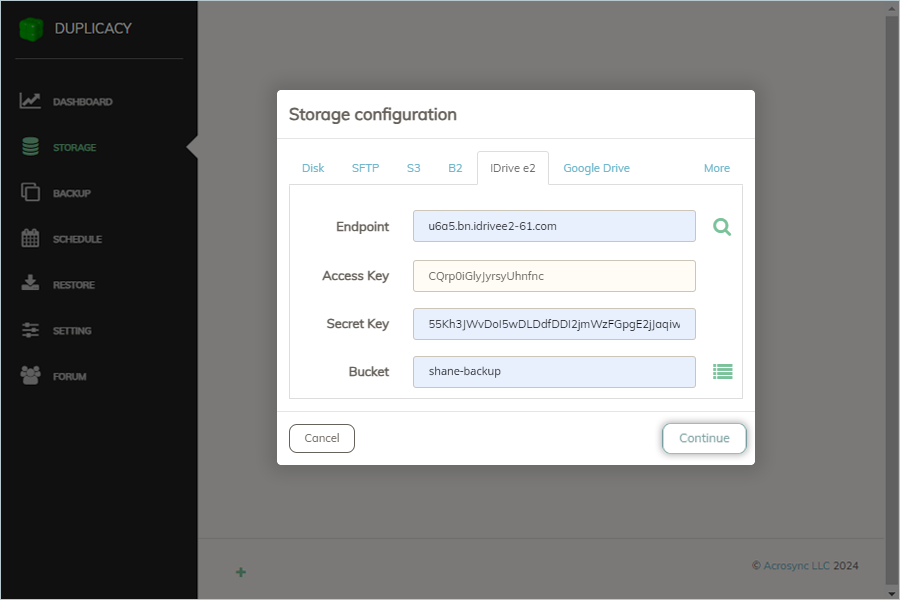
Task: Open the Forum people icon
Action: [x=30, y=376]
